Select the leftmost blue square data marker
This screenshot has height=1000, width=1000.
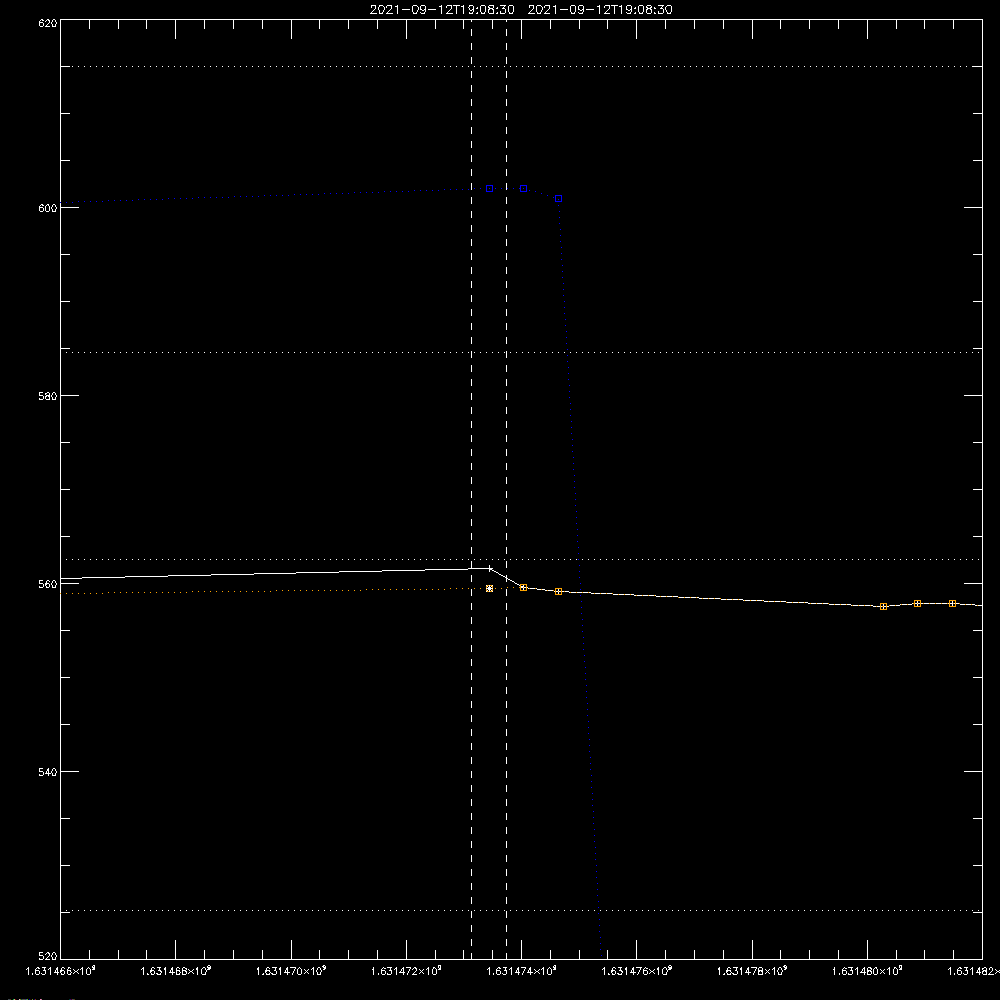pos(489,189)
